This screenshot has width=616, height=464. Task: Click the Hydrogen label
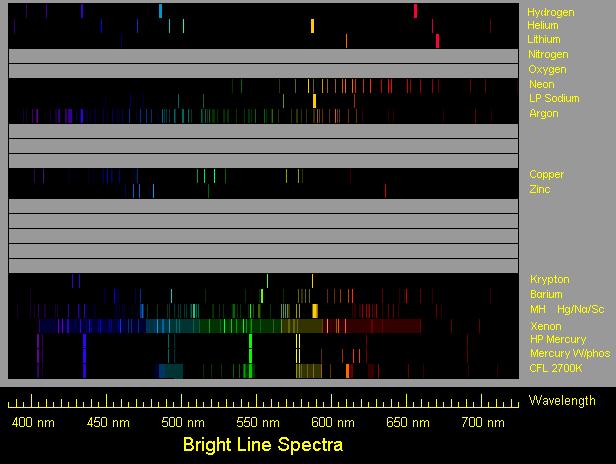(551, 13)
